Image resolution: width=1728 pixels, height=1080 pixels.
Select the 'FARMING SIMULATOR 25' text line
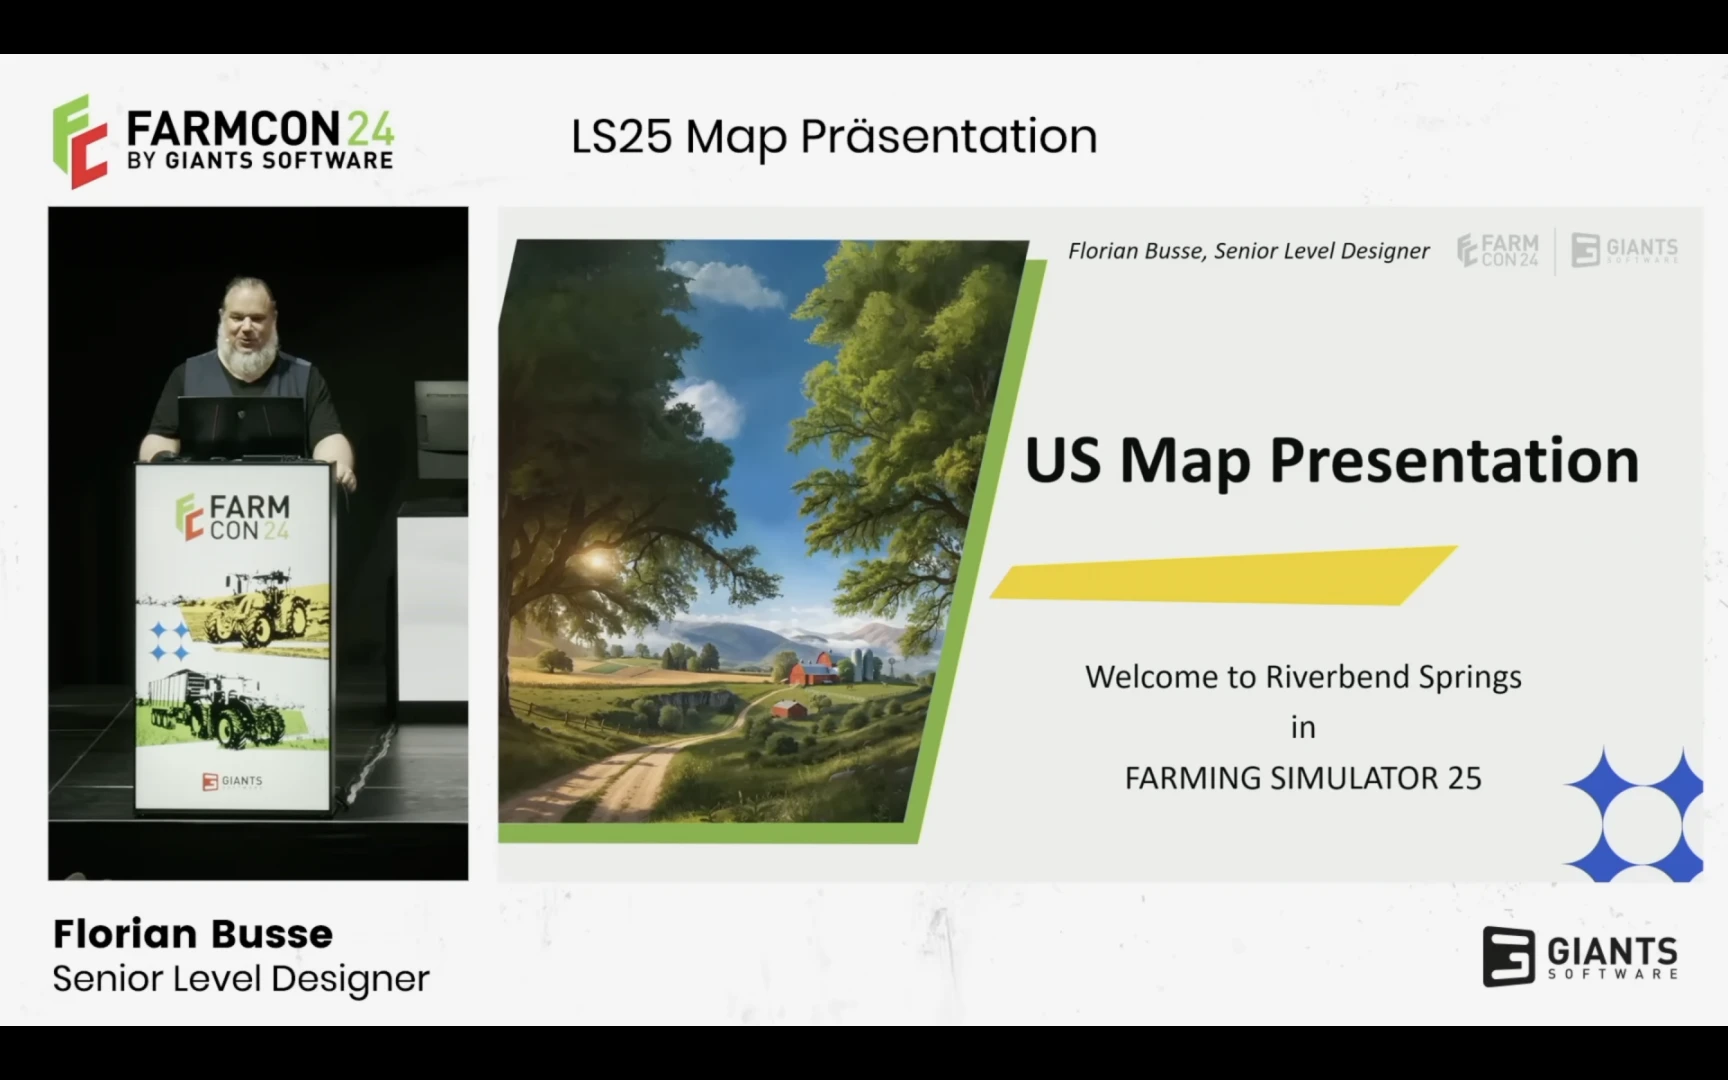tap(1303, 778)
